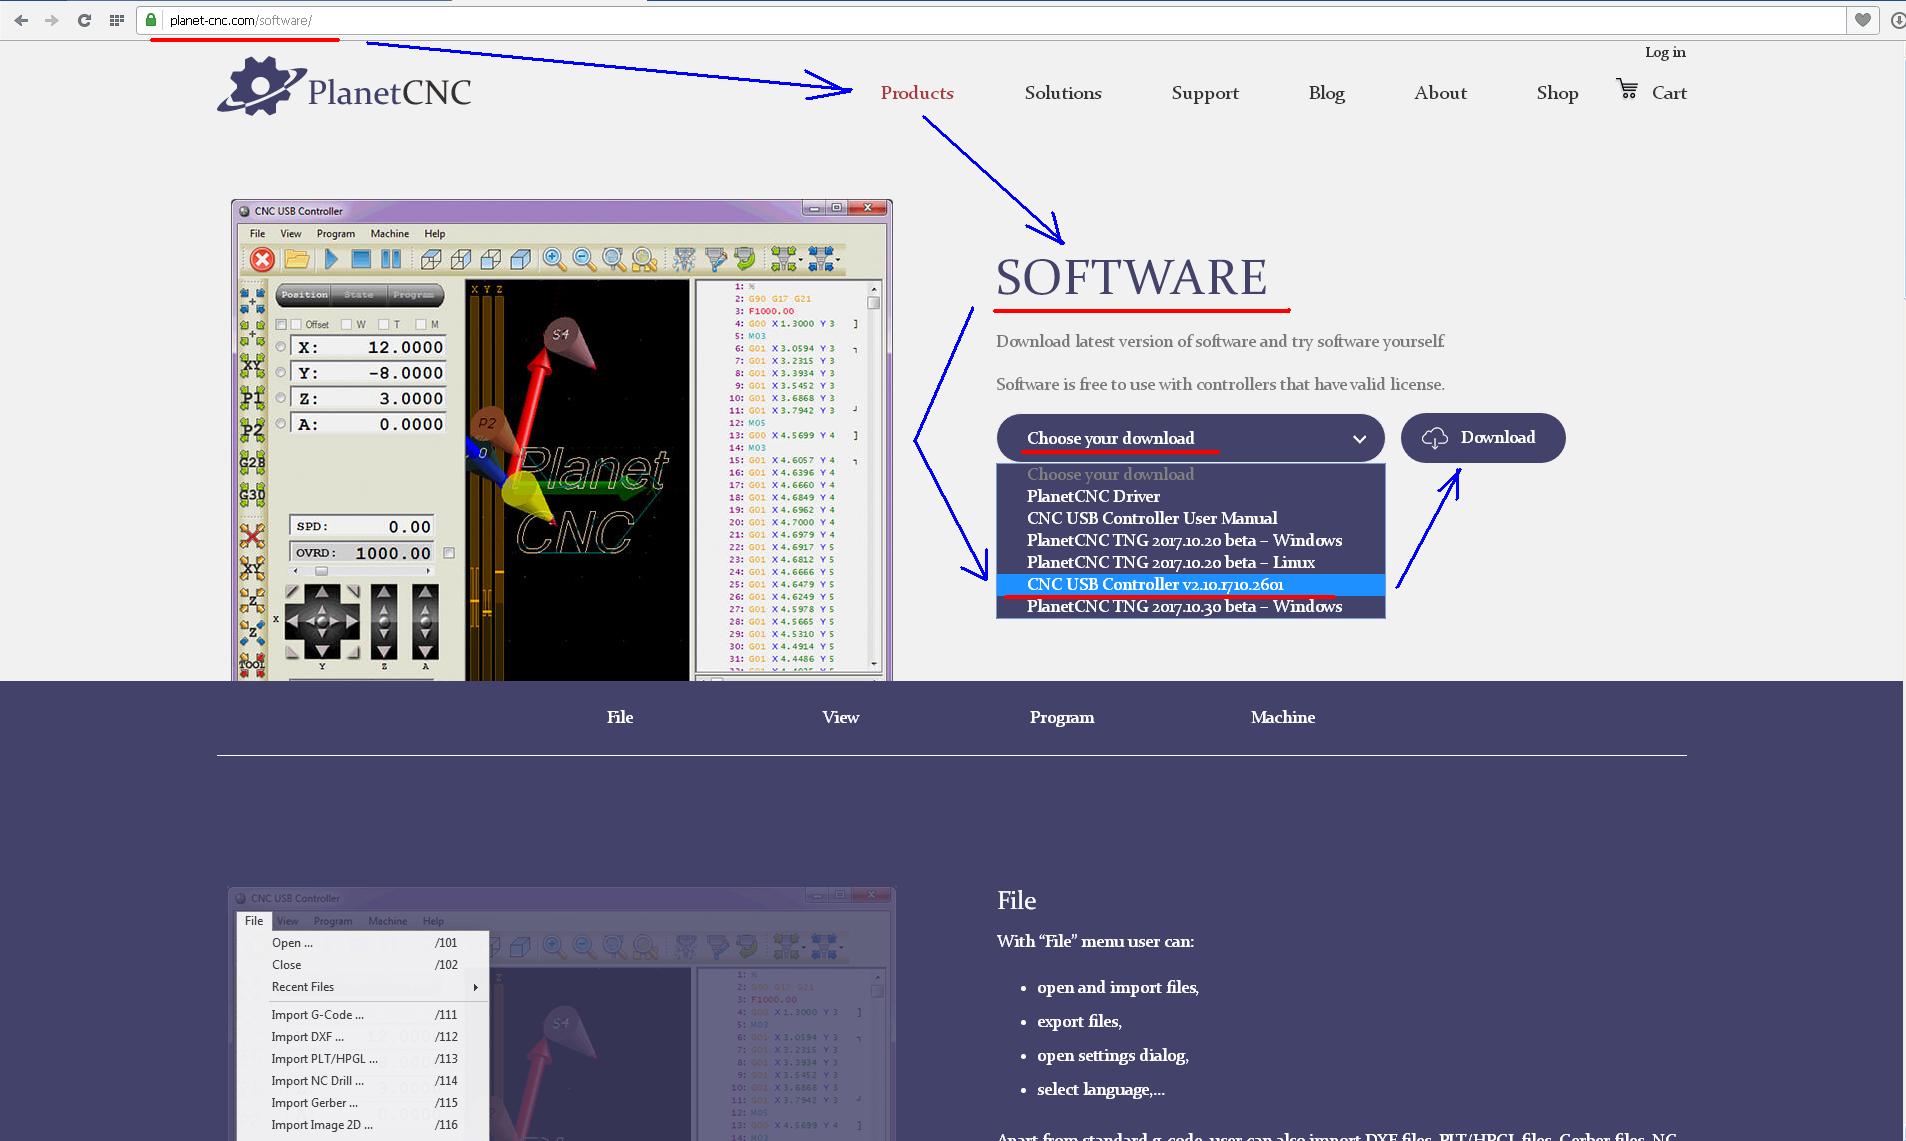Viewport: 1906px width, 1141px height.
Task: Click the browser reload icon
Action: click(x=85, y=20)
